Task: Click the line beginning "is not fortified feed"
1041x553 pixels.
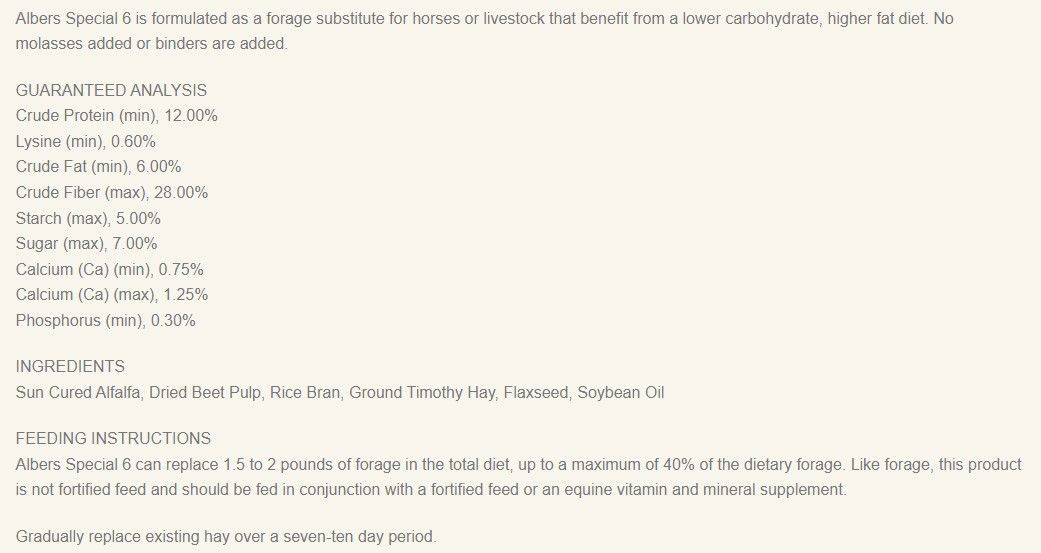Action: click(431, 490)
